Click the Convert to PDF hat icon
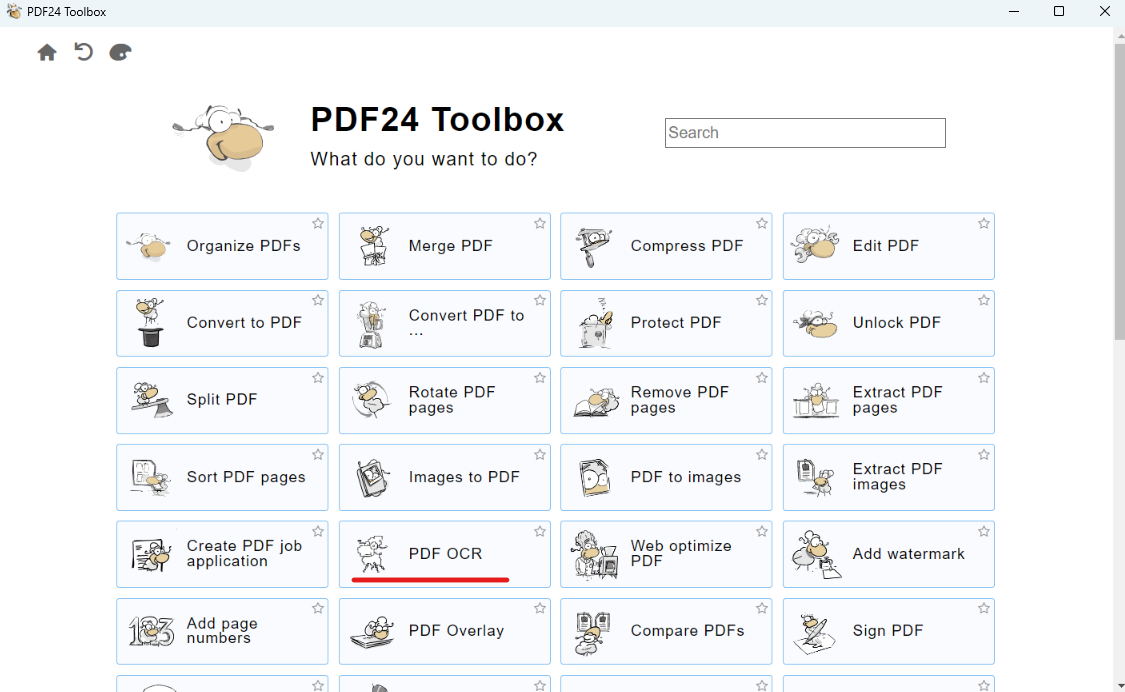Image resolution: width=1125 pixels, height=692 pixels. coord(151,323)
